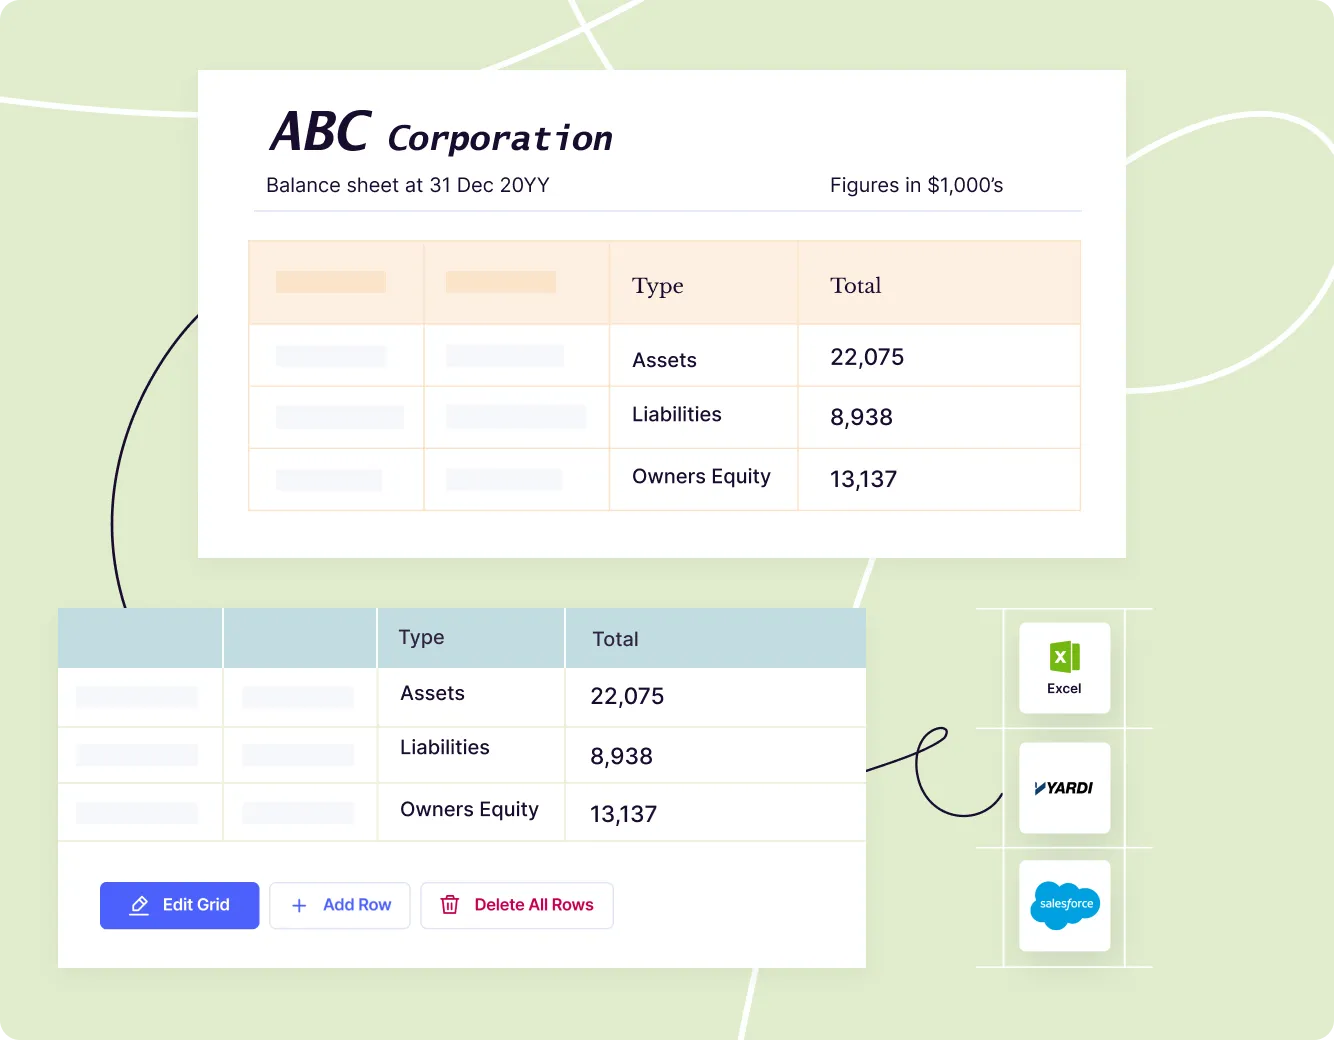Click the green Excel spreadsheet logo
This screenshot has height=1040, width=1334.
tap(1064, 657)
